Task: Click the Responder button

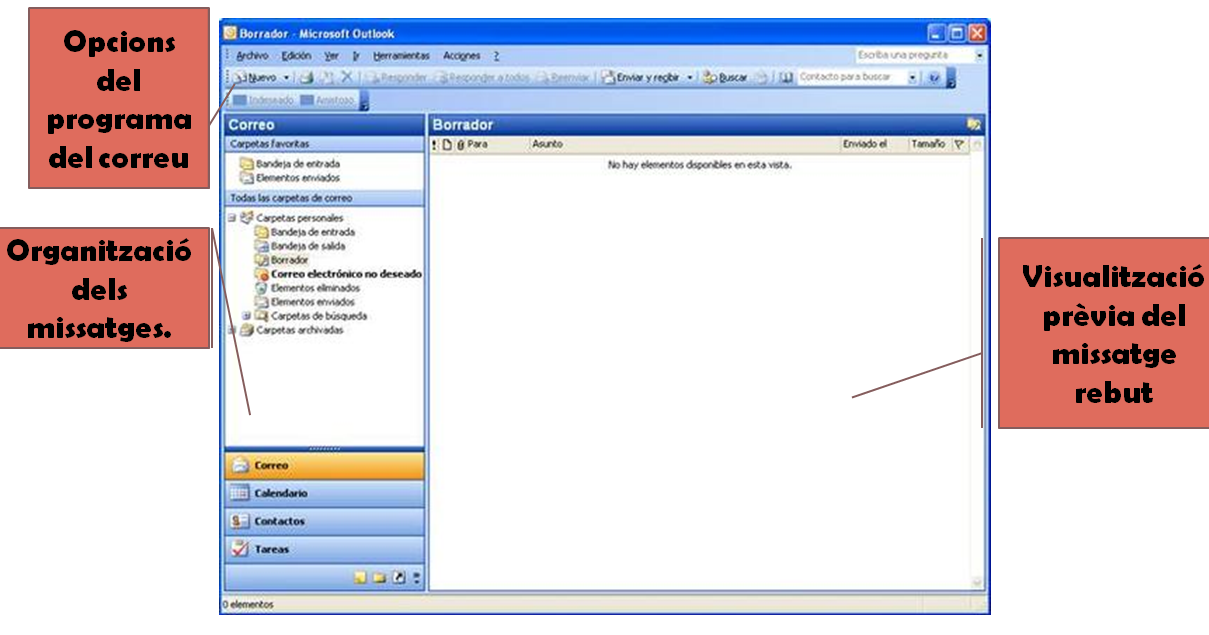Action: tap(396, 77)
